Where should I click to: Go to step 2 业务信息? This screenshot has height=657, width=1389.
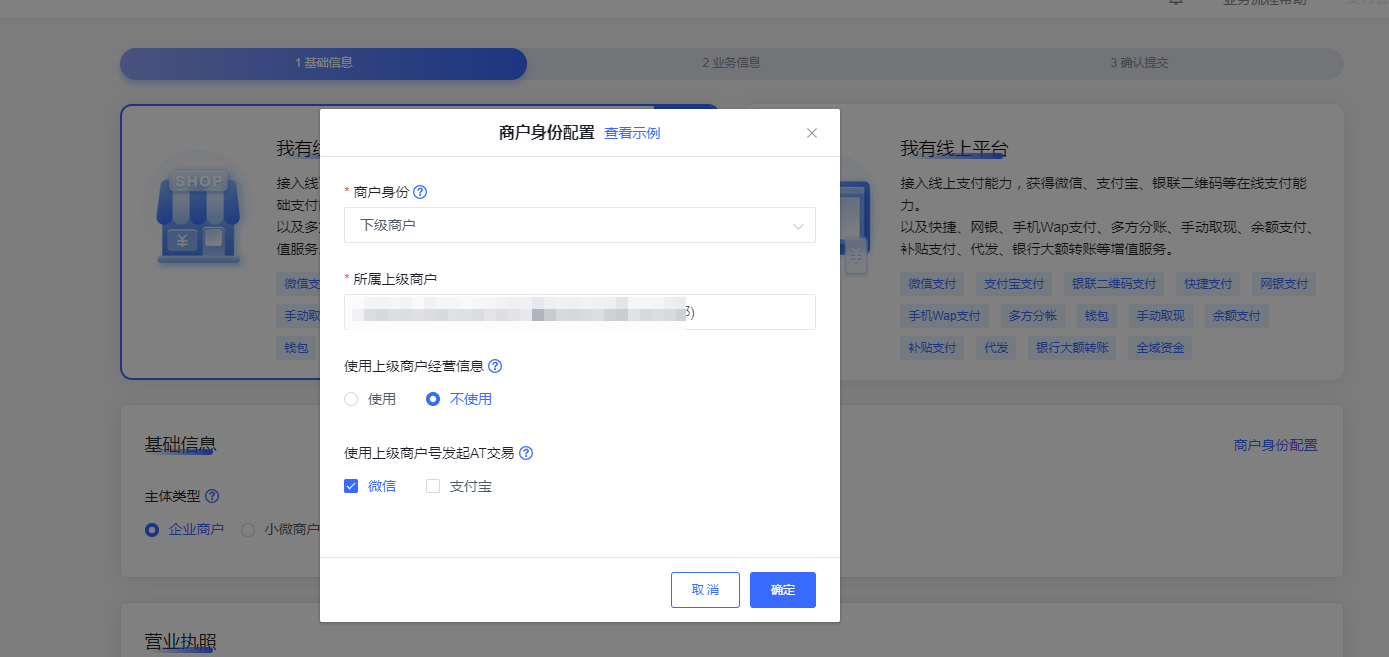(731, 63)
